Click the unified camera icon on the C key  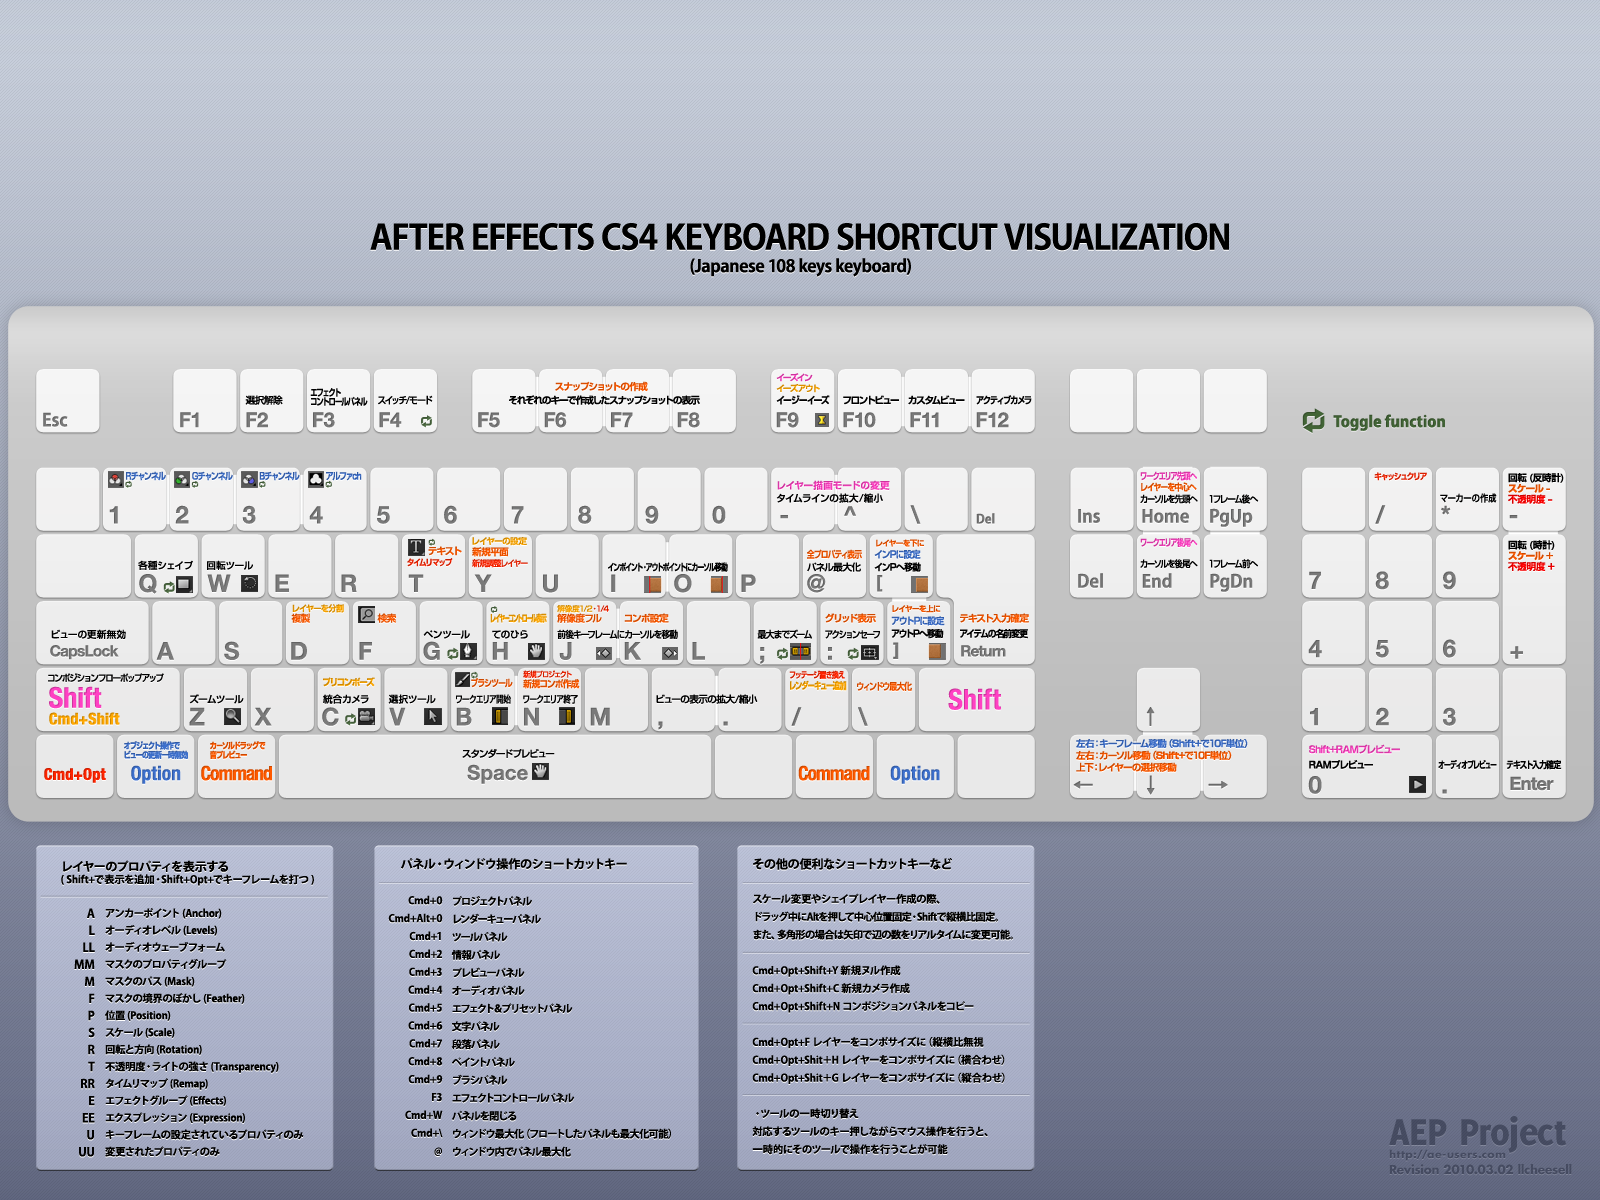[366, 717]
